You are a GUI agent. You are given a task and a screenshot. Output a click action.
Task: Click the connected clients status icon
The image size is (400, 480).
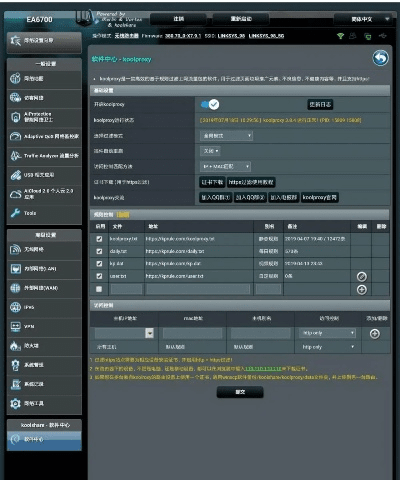[353, 36]
